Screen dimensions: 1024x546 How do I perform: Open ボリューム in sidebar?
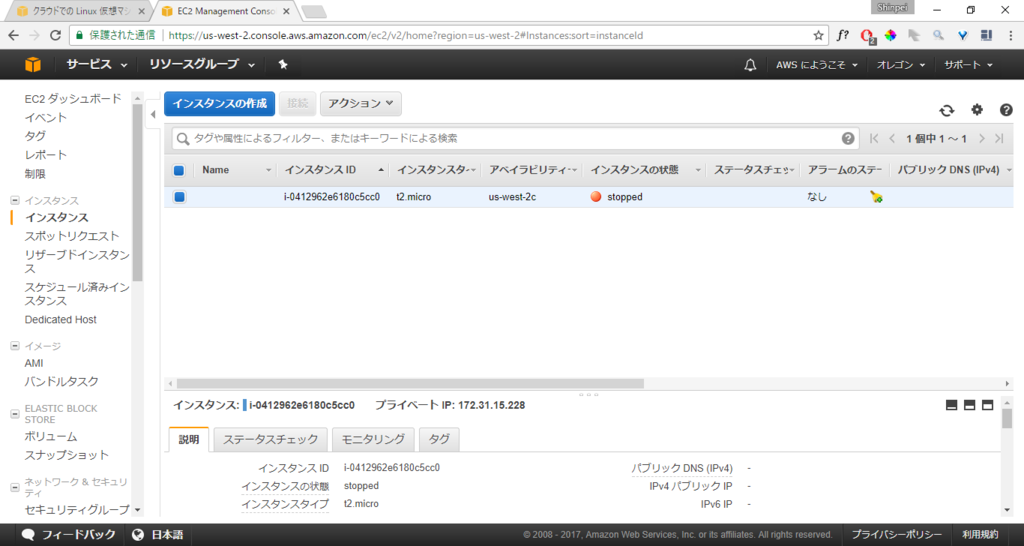[x=51, y=436]
